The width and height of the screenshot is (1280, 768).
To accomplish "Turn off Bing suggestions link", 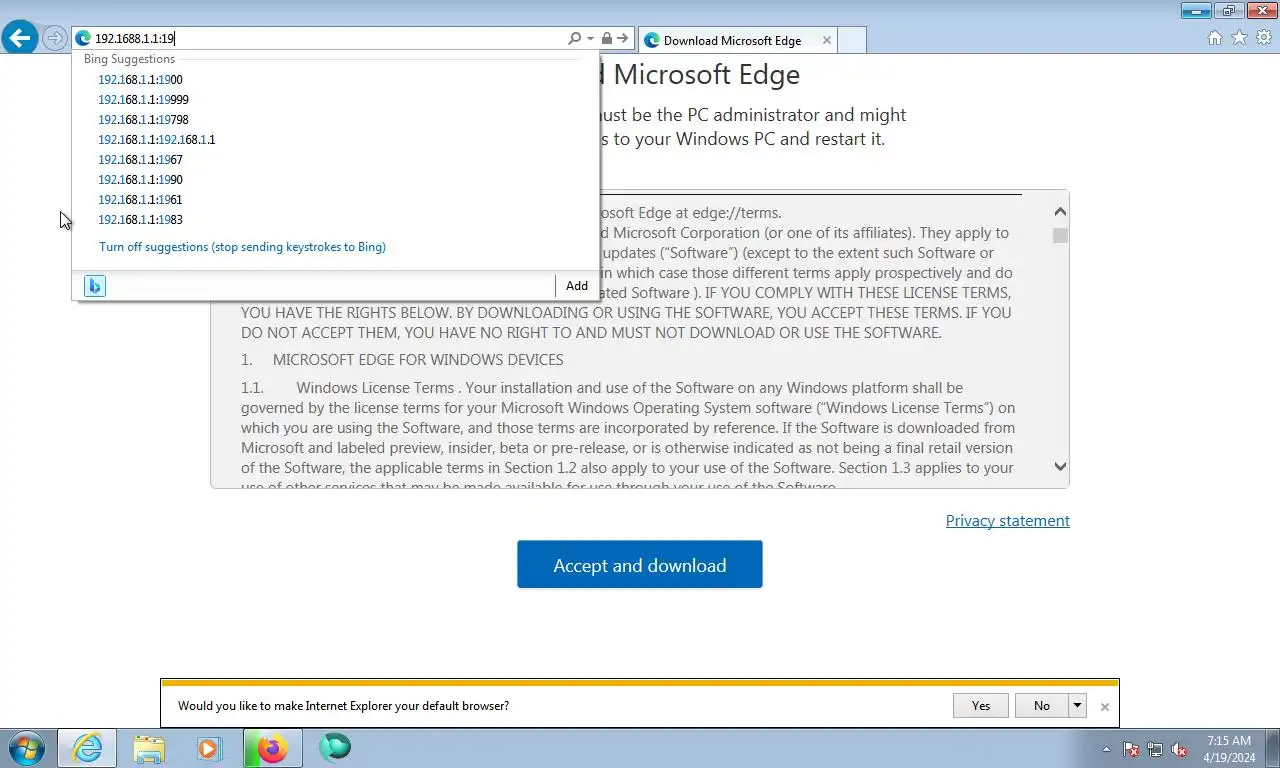I will [x=242, y=247].
